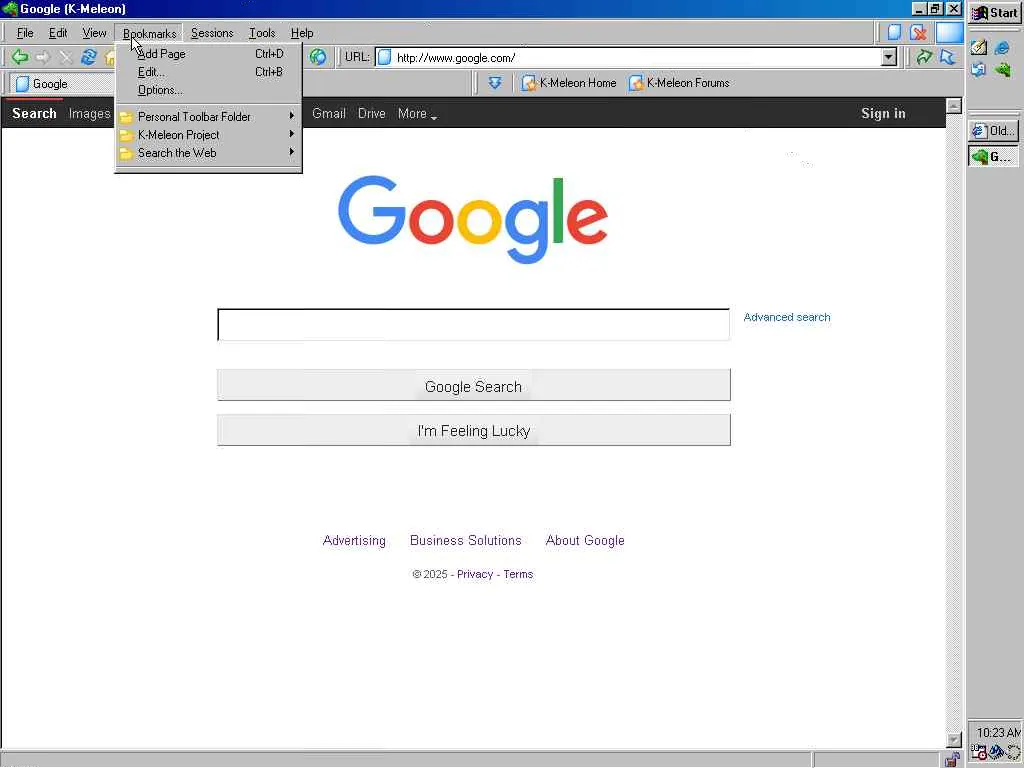Click the K-Meleon Forums bookmark icon
This screenshot has width=1024, height=768.
[x=636, y=84]
